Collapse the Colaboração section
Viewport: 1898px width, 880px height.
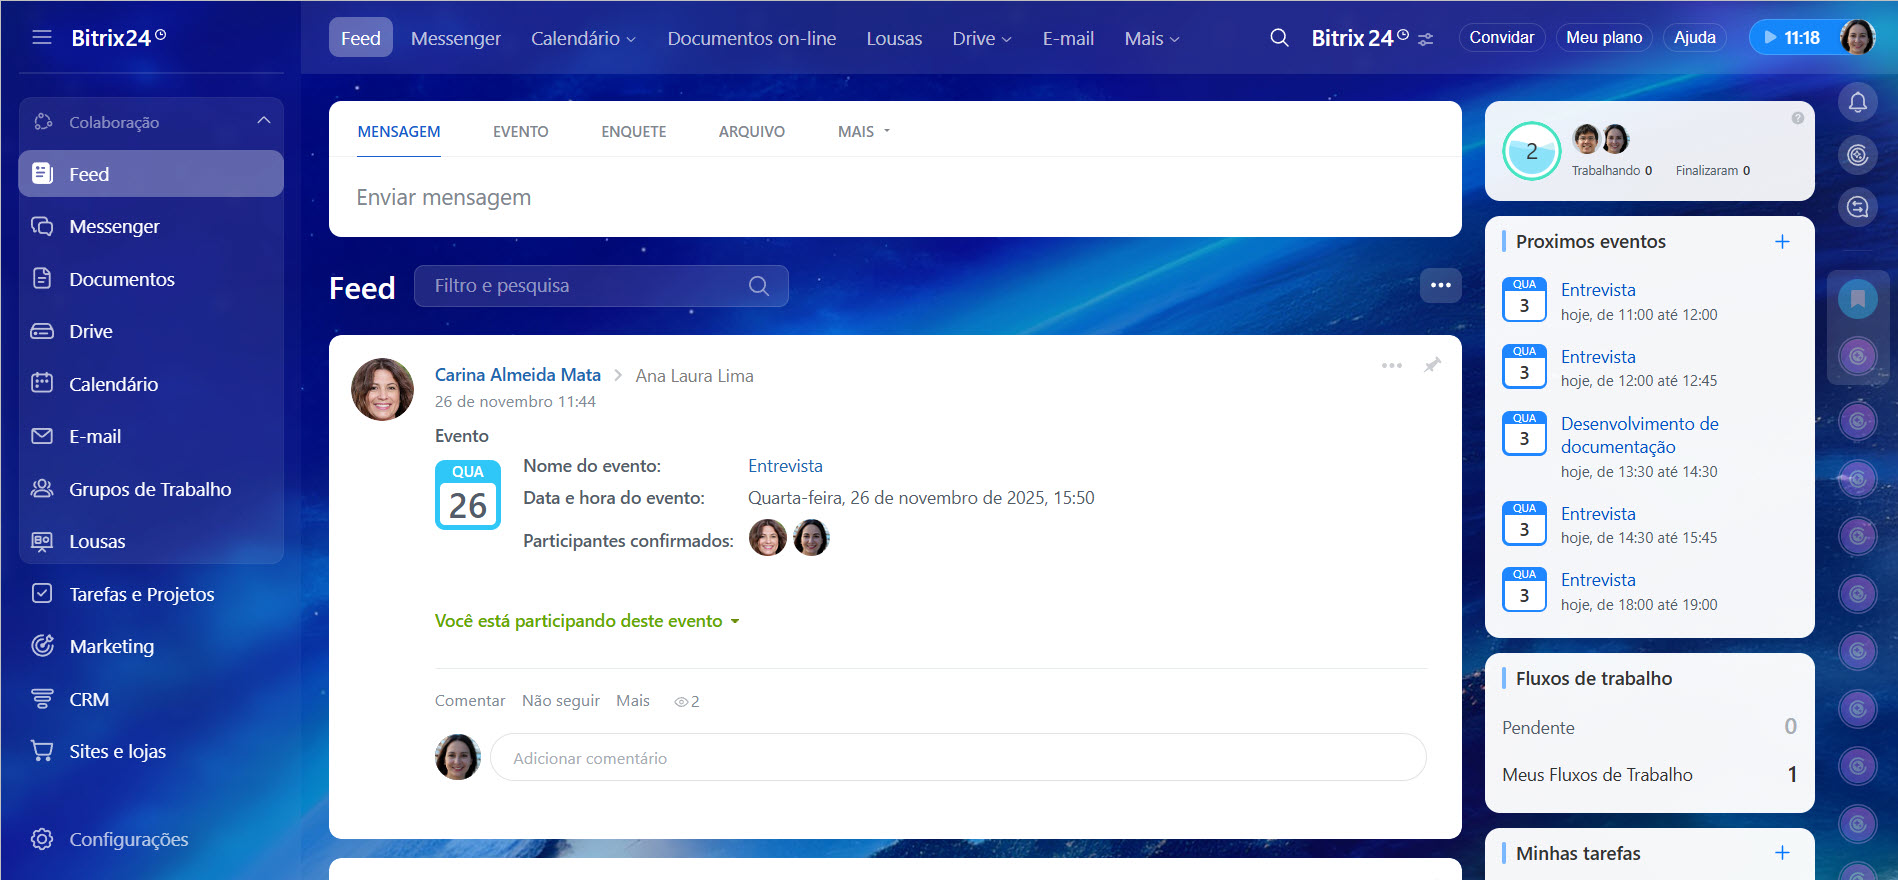(x=263, y=121)
